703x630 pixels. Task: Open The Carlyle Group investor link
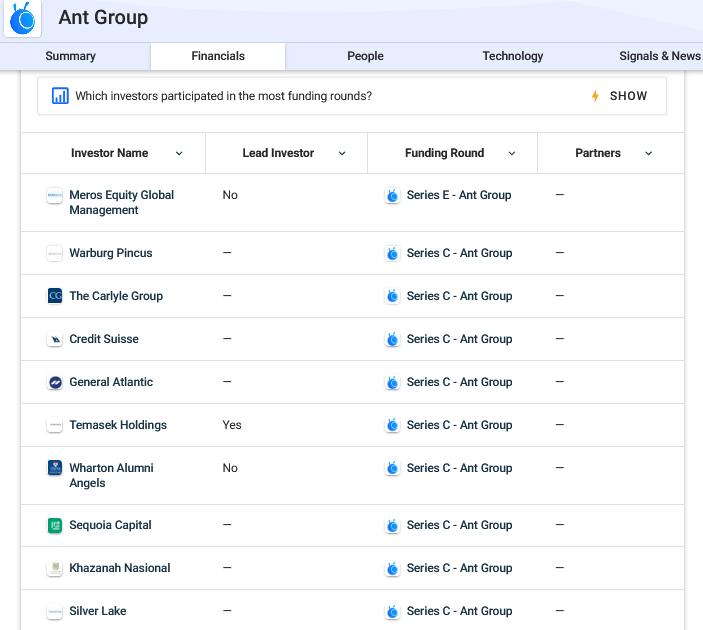point(116,296)
